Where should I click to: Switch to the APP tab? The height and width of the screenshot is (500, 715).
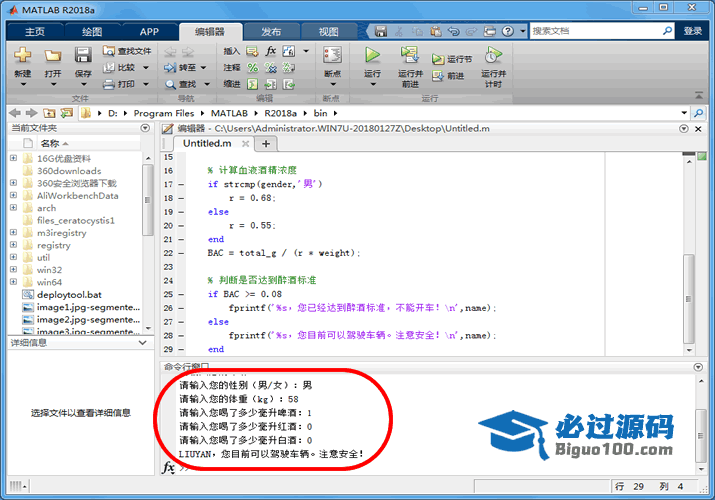pos(149,31)
